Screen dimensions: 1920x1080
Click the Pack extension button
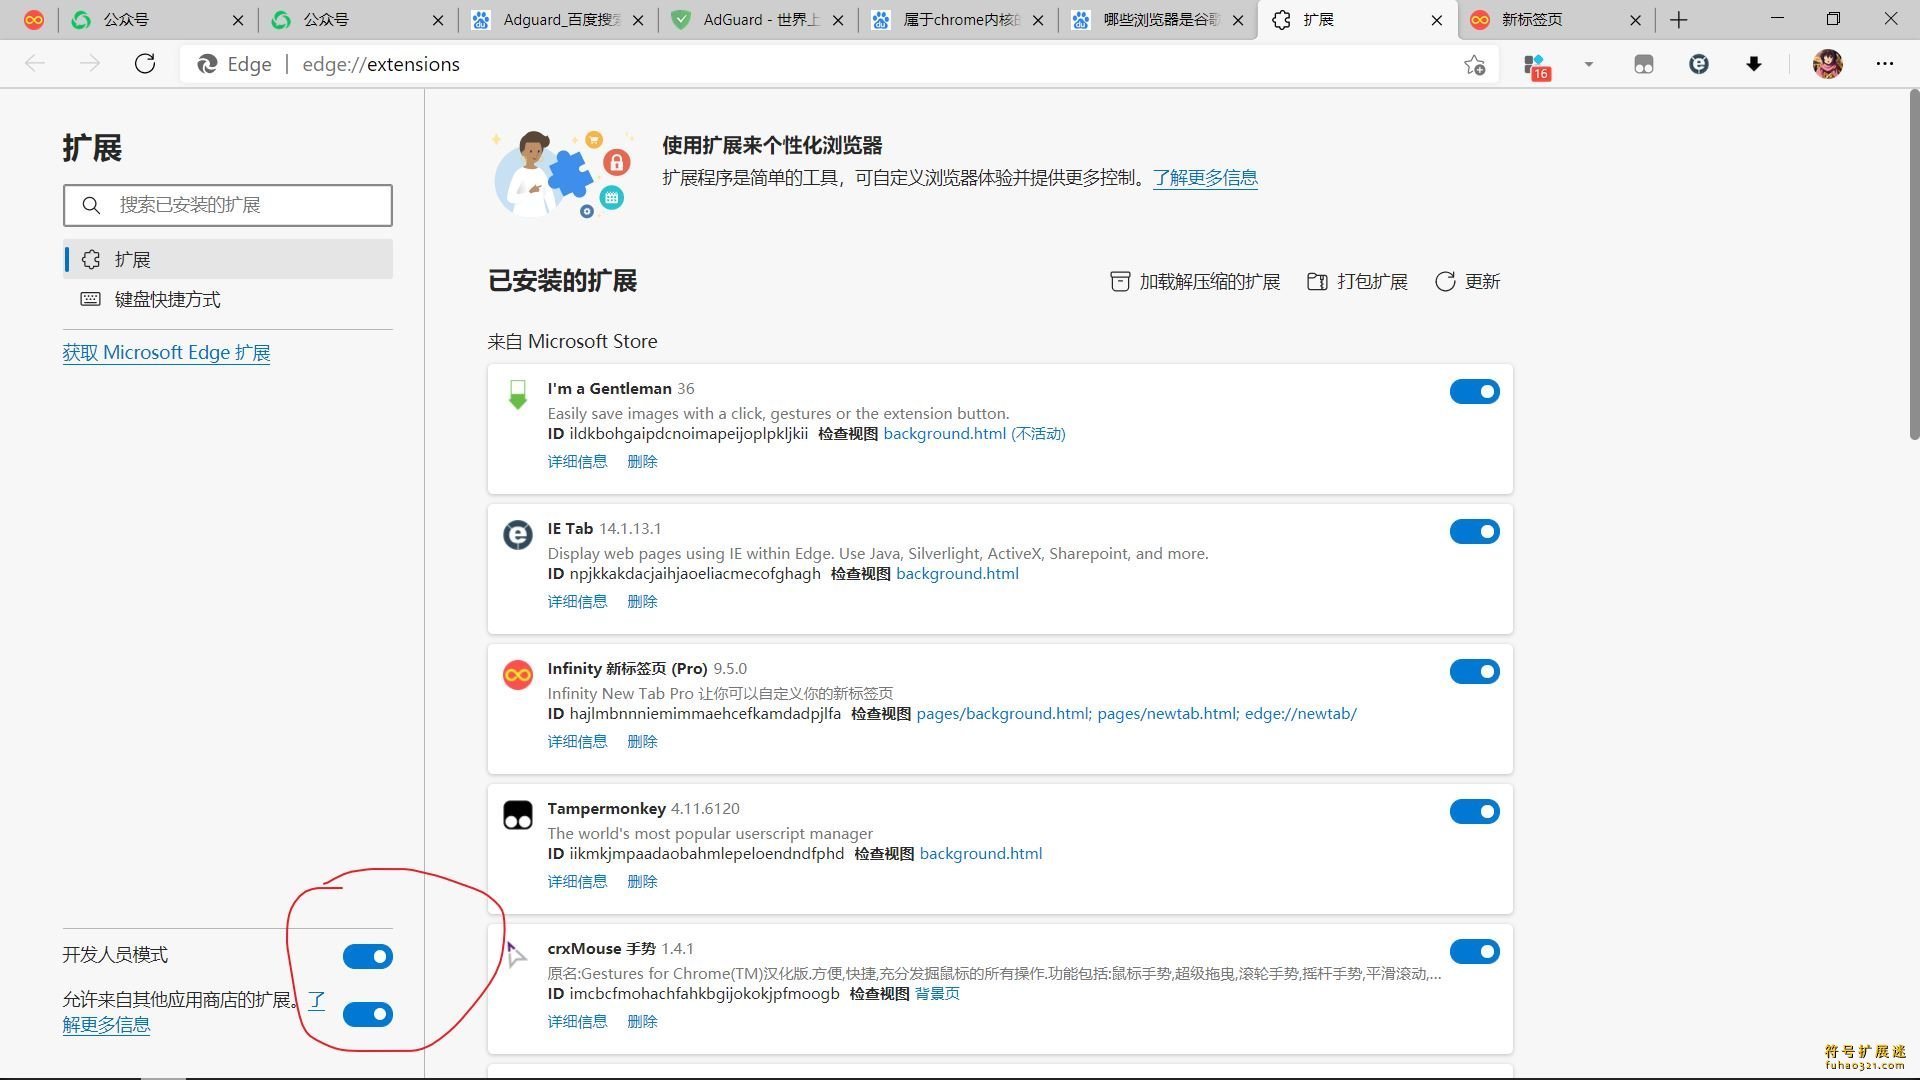1357,282
